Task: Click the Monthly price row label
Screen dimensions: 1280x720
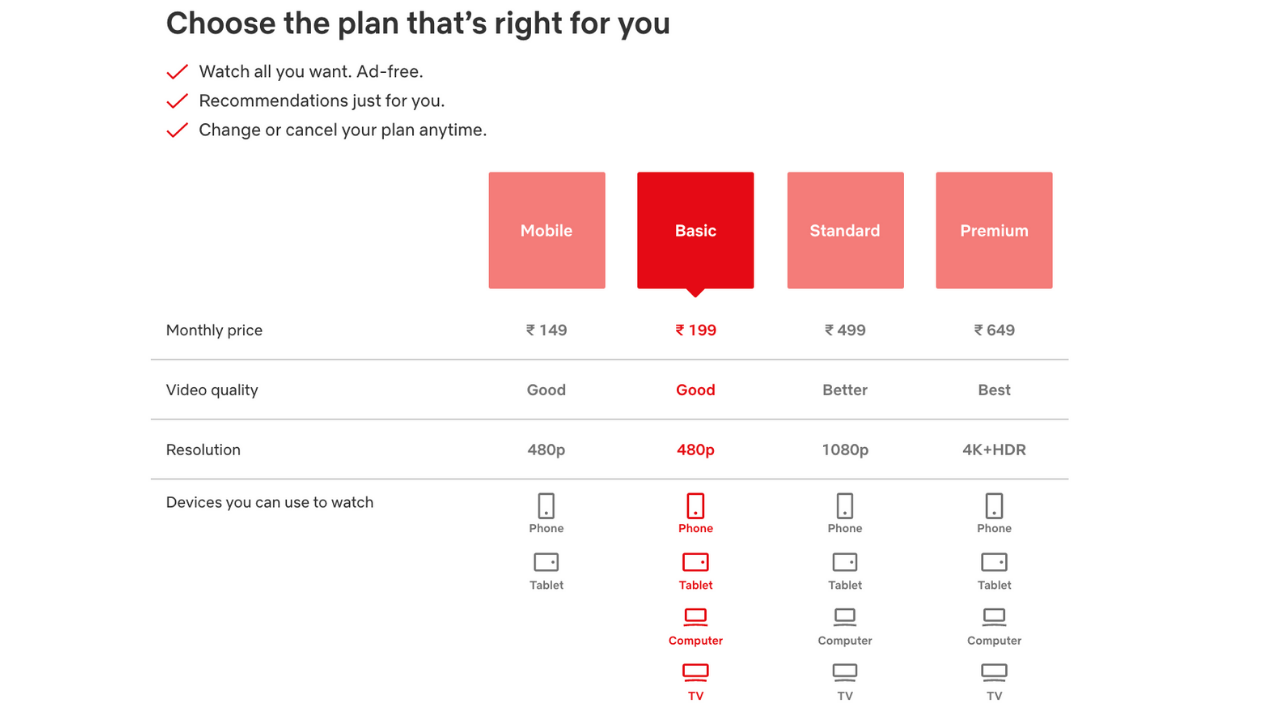Action: coord(214,330)
